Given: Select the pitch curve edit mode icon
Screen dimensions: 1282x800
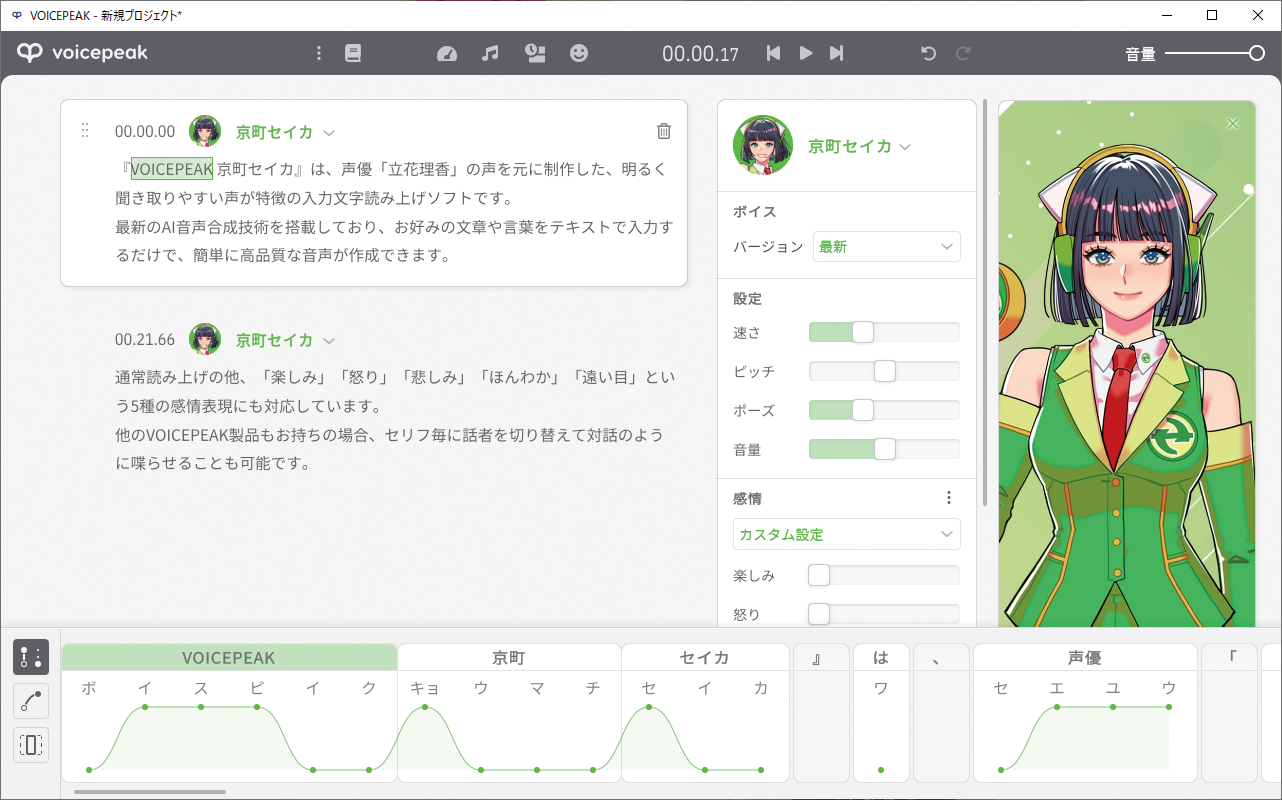Looking at the screenshot, I should (31, 701).
